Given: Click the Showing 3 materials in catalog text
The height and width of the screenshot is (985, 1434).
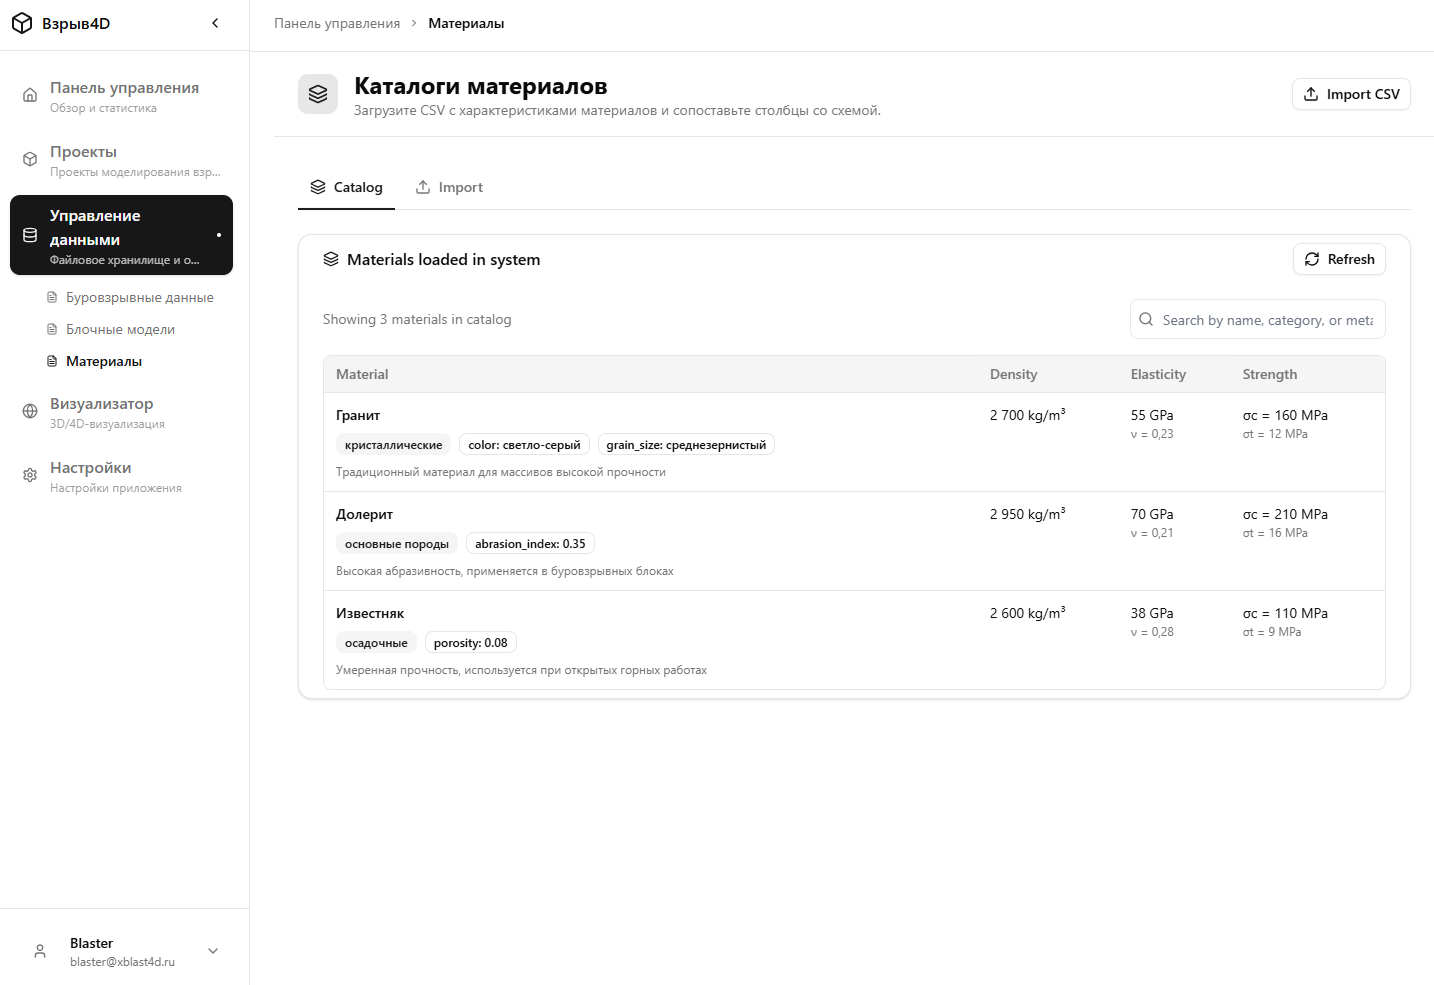Looking at the screenshot, I should [x=417, y=320].
